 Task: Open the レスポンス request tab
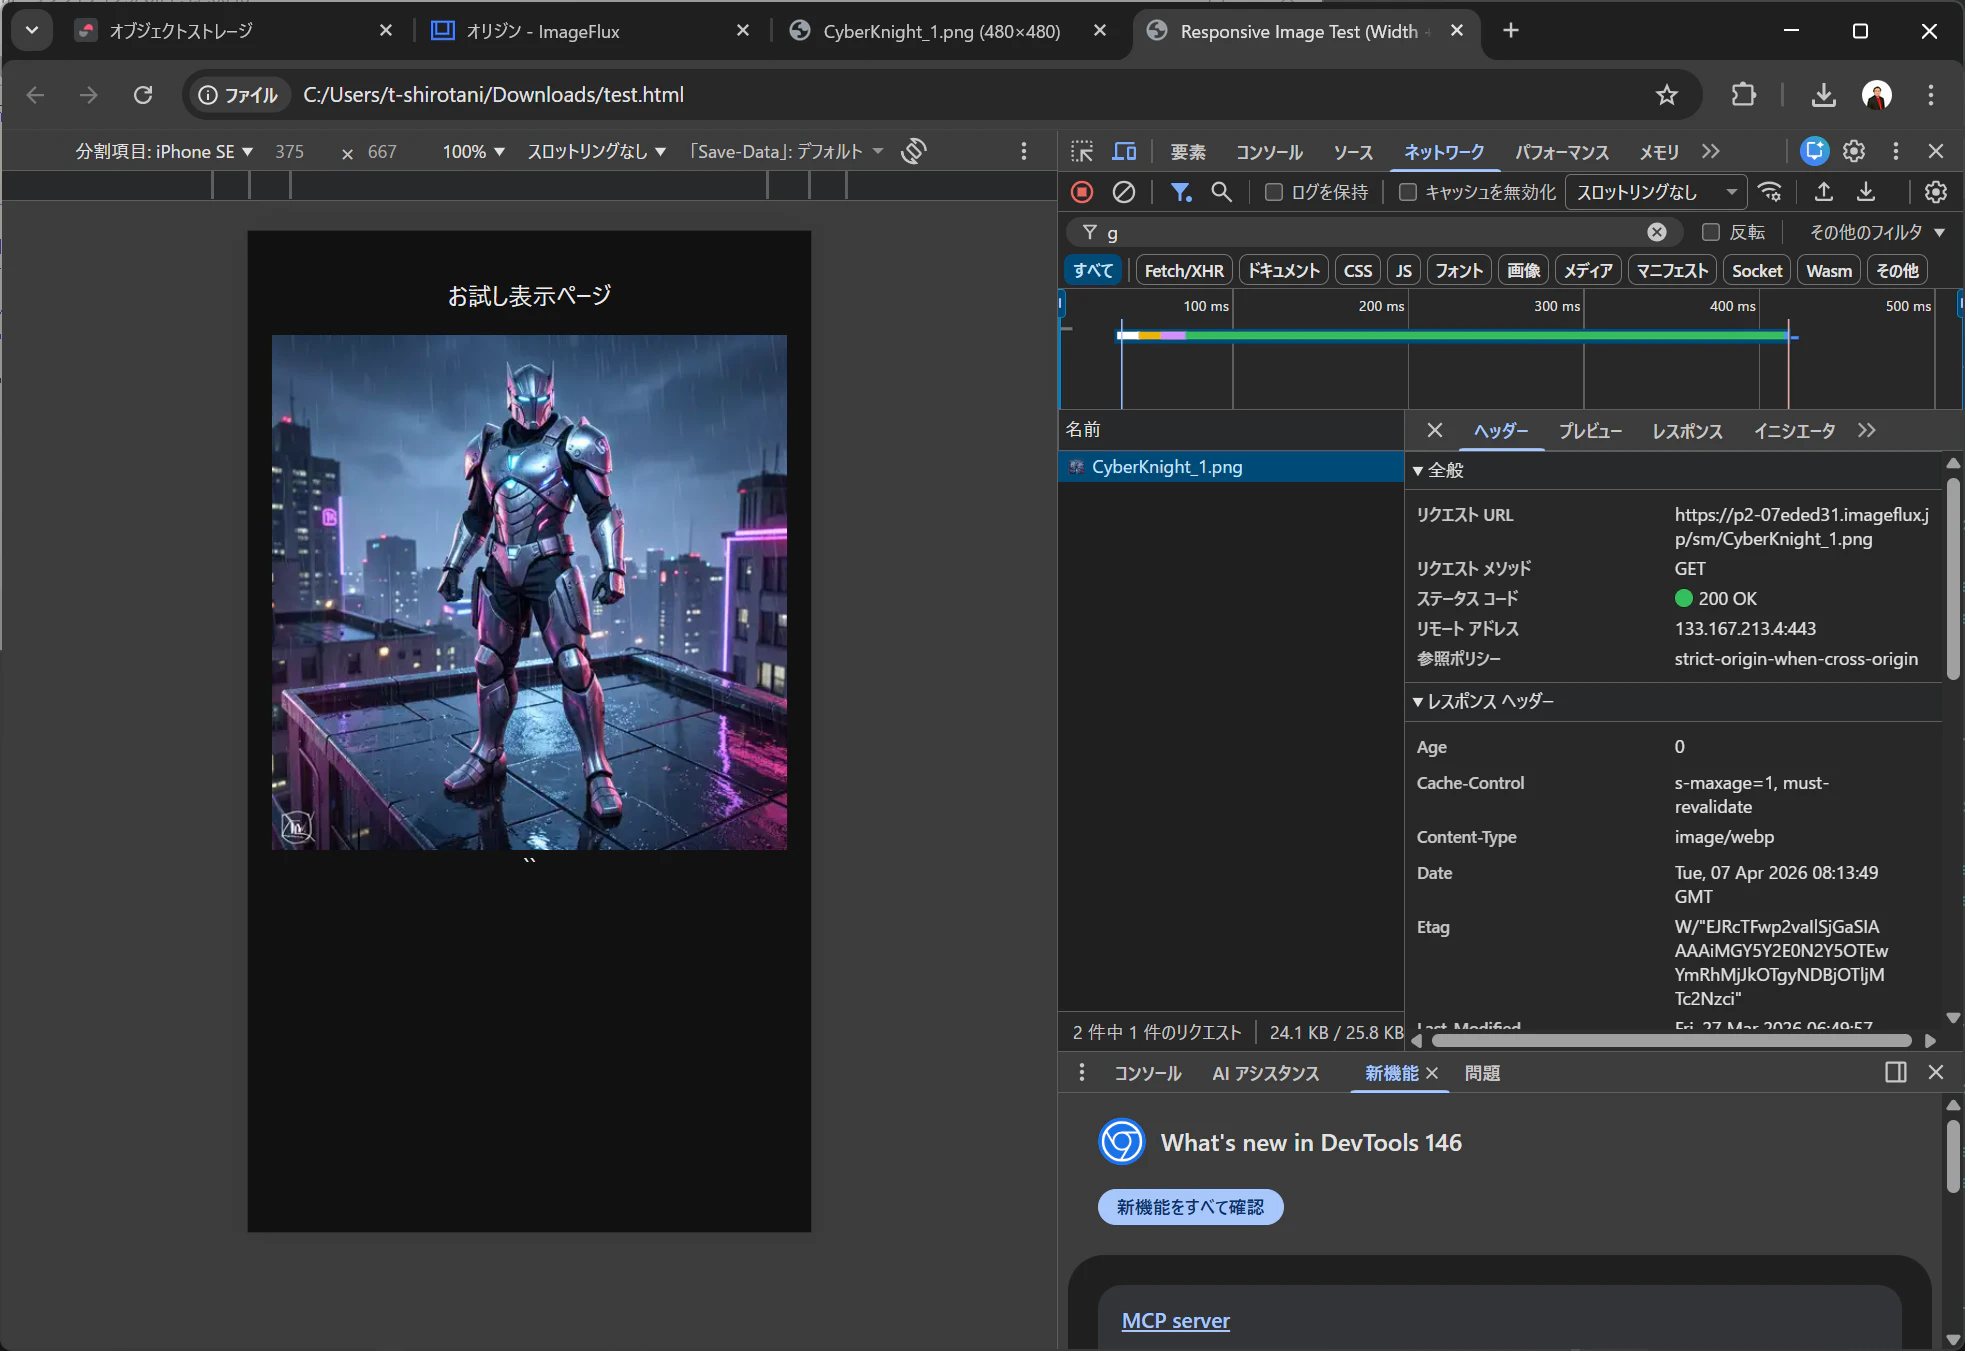pos(1687,431)
